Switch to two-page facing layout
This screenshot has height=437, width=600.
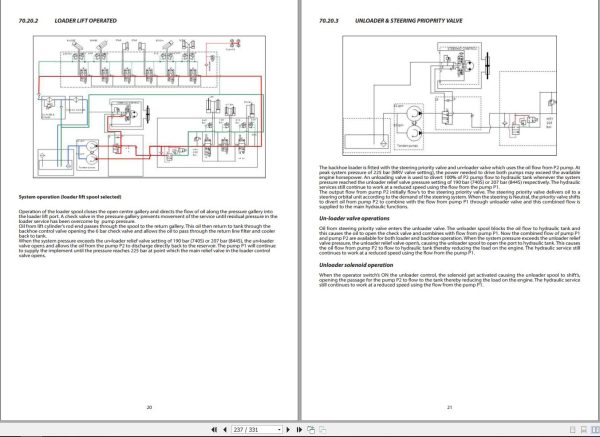(x=595, y=430)
